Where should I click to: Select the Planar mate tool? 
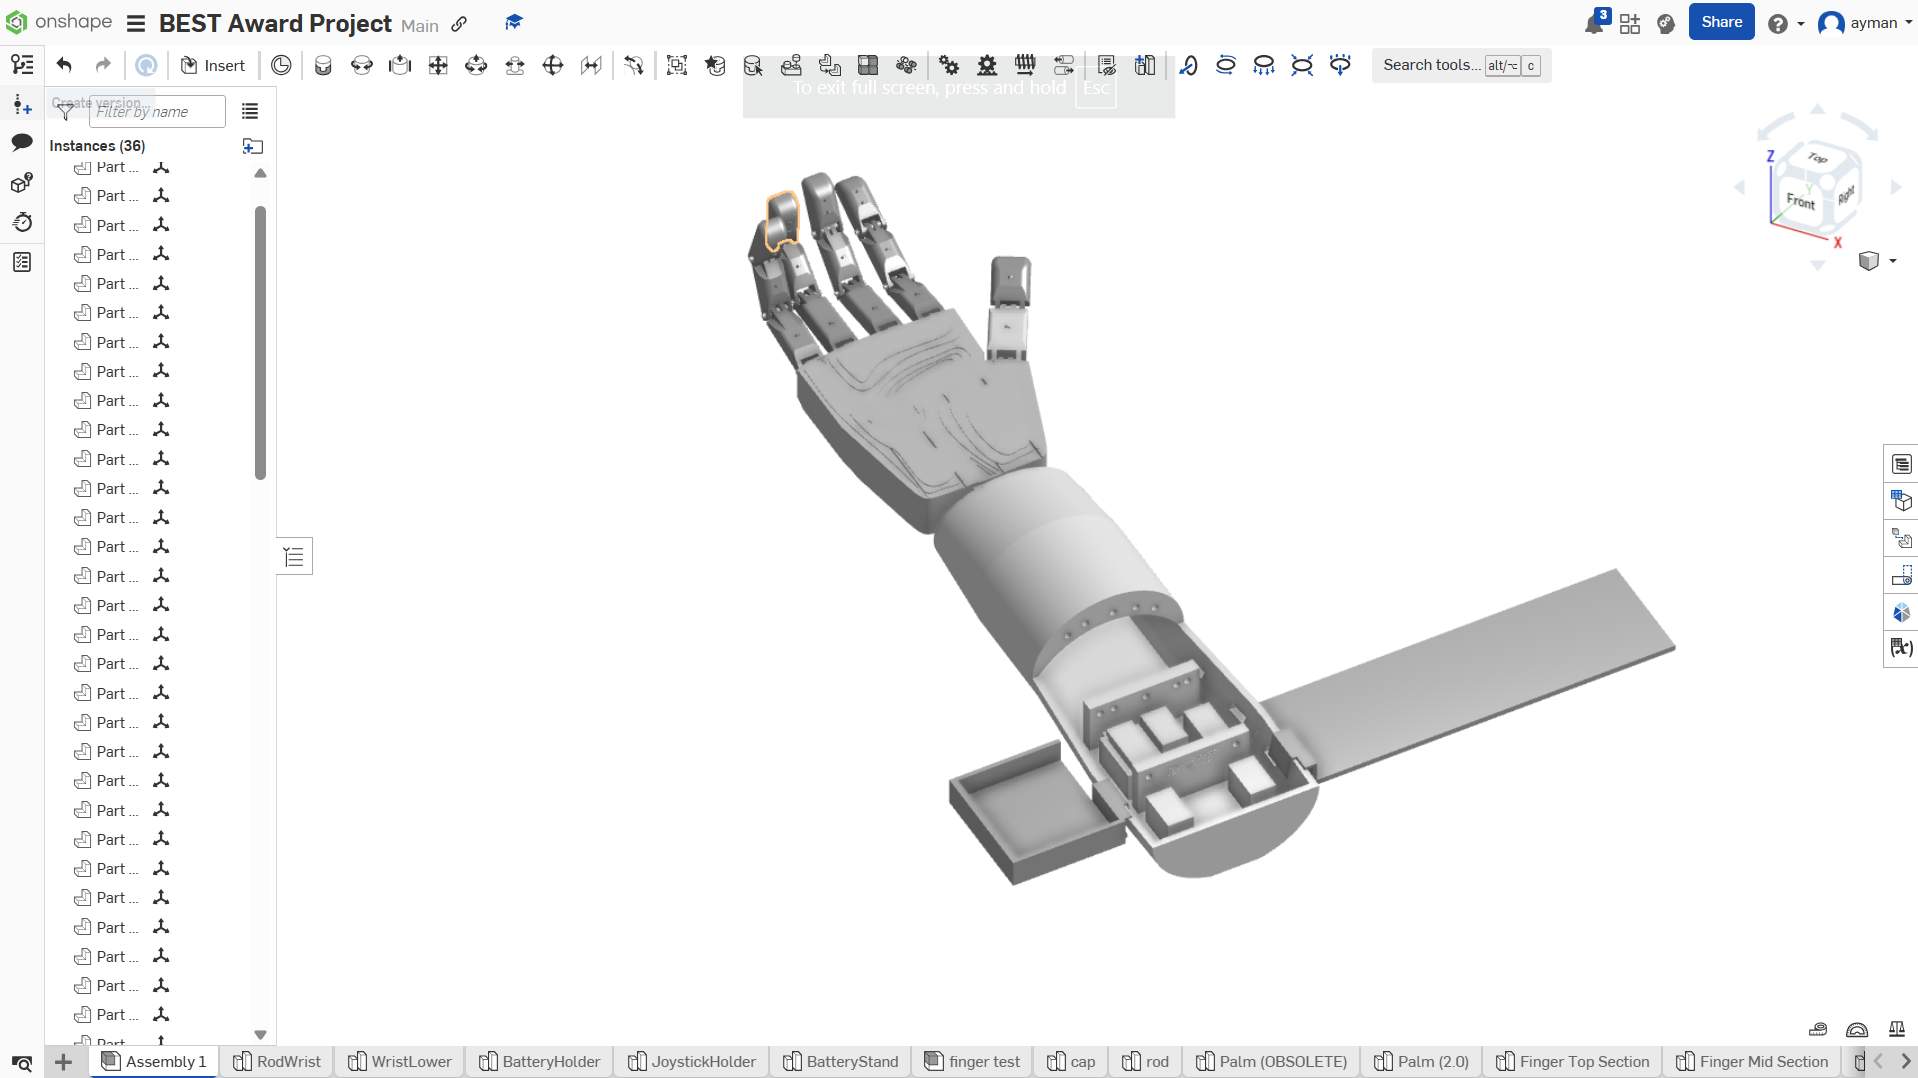[438, 65]
